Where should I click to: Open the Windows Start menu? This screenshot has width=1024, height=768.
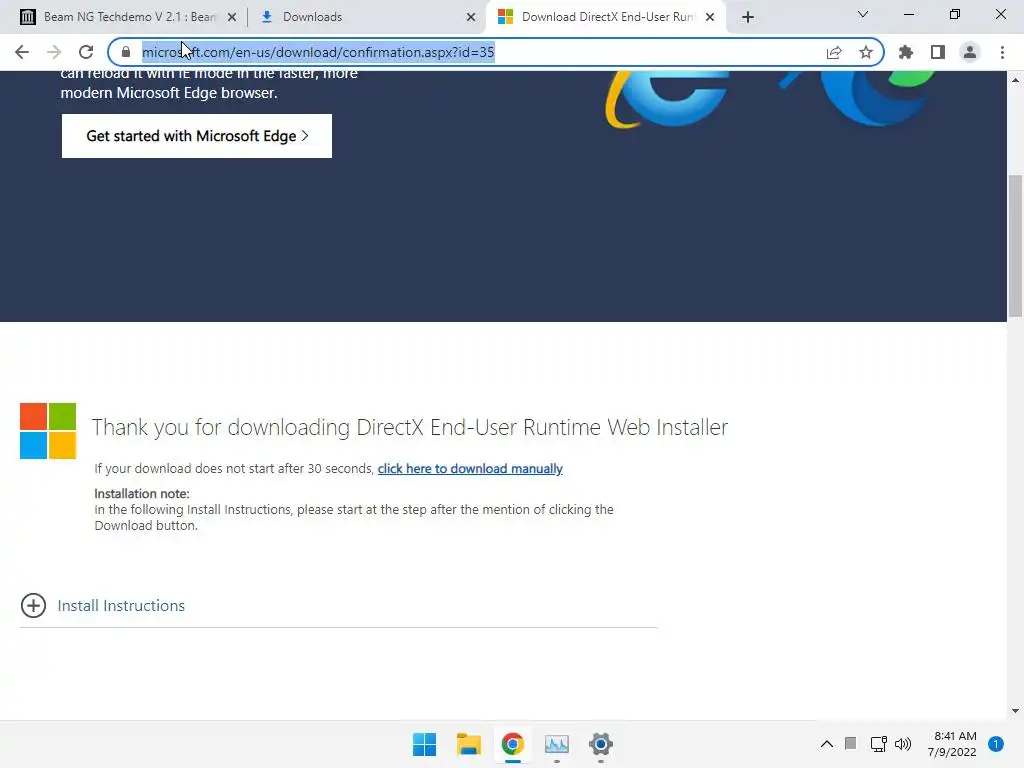(424, 744)
